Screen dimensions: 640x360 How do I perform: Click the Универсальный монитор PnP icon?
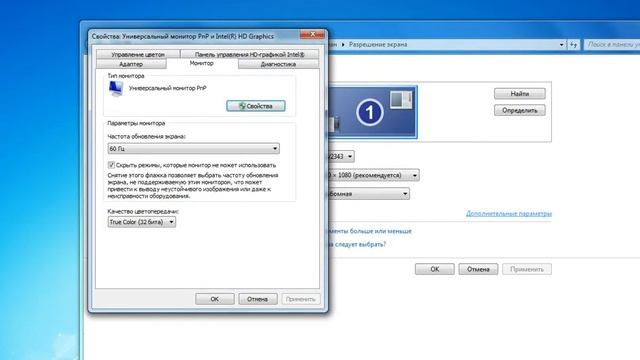(x=116, y=88)
